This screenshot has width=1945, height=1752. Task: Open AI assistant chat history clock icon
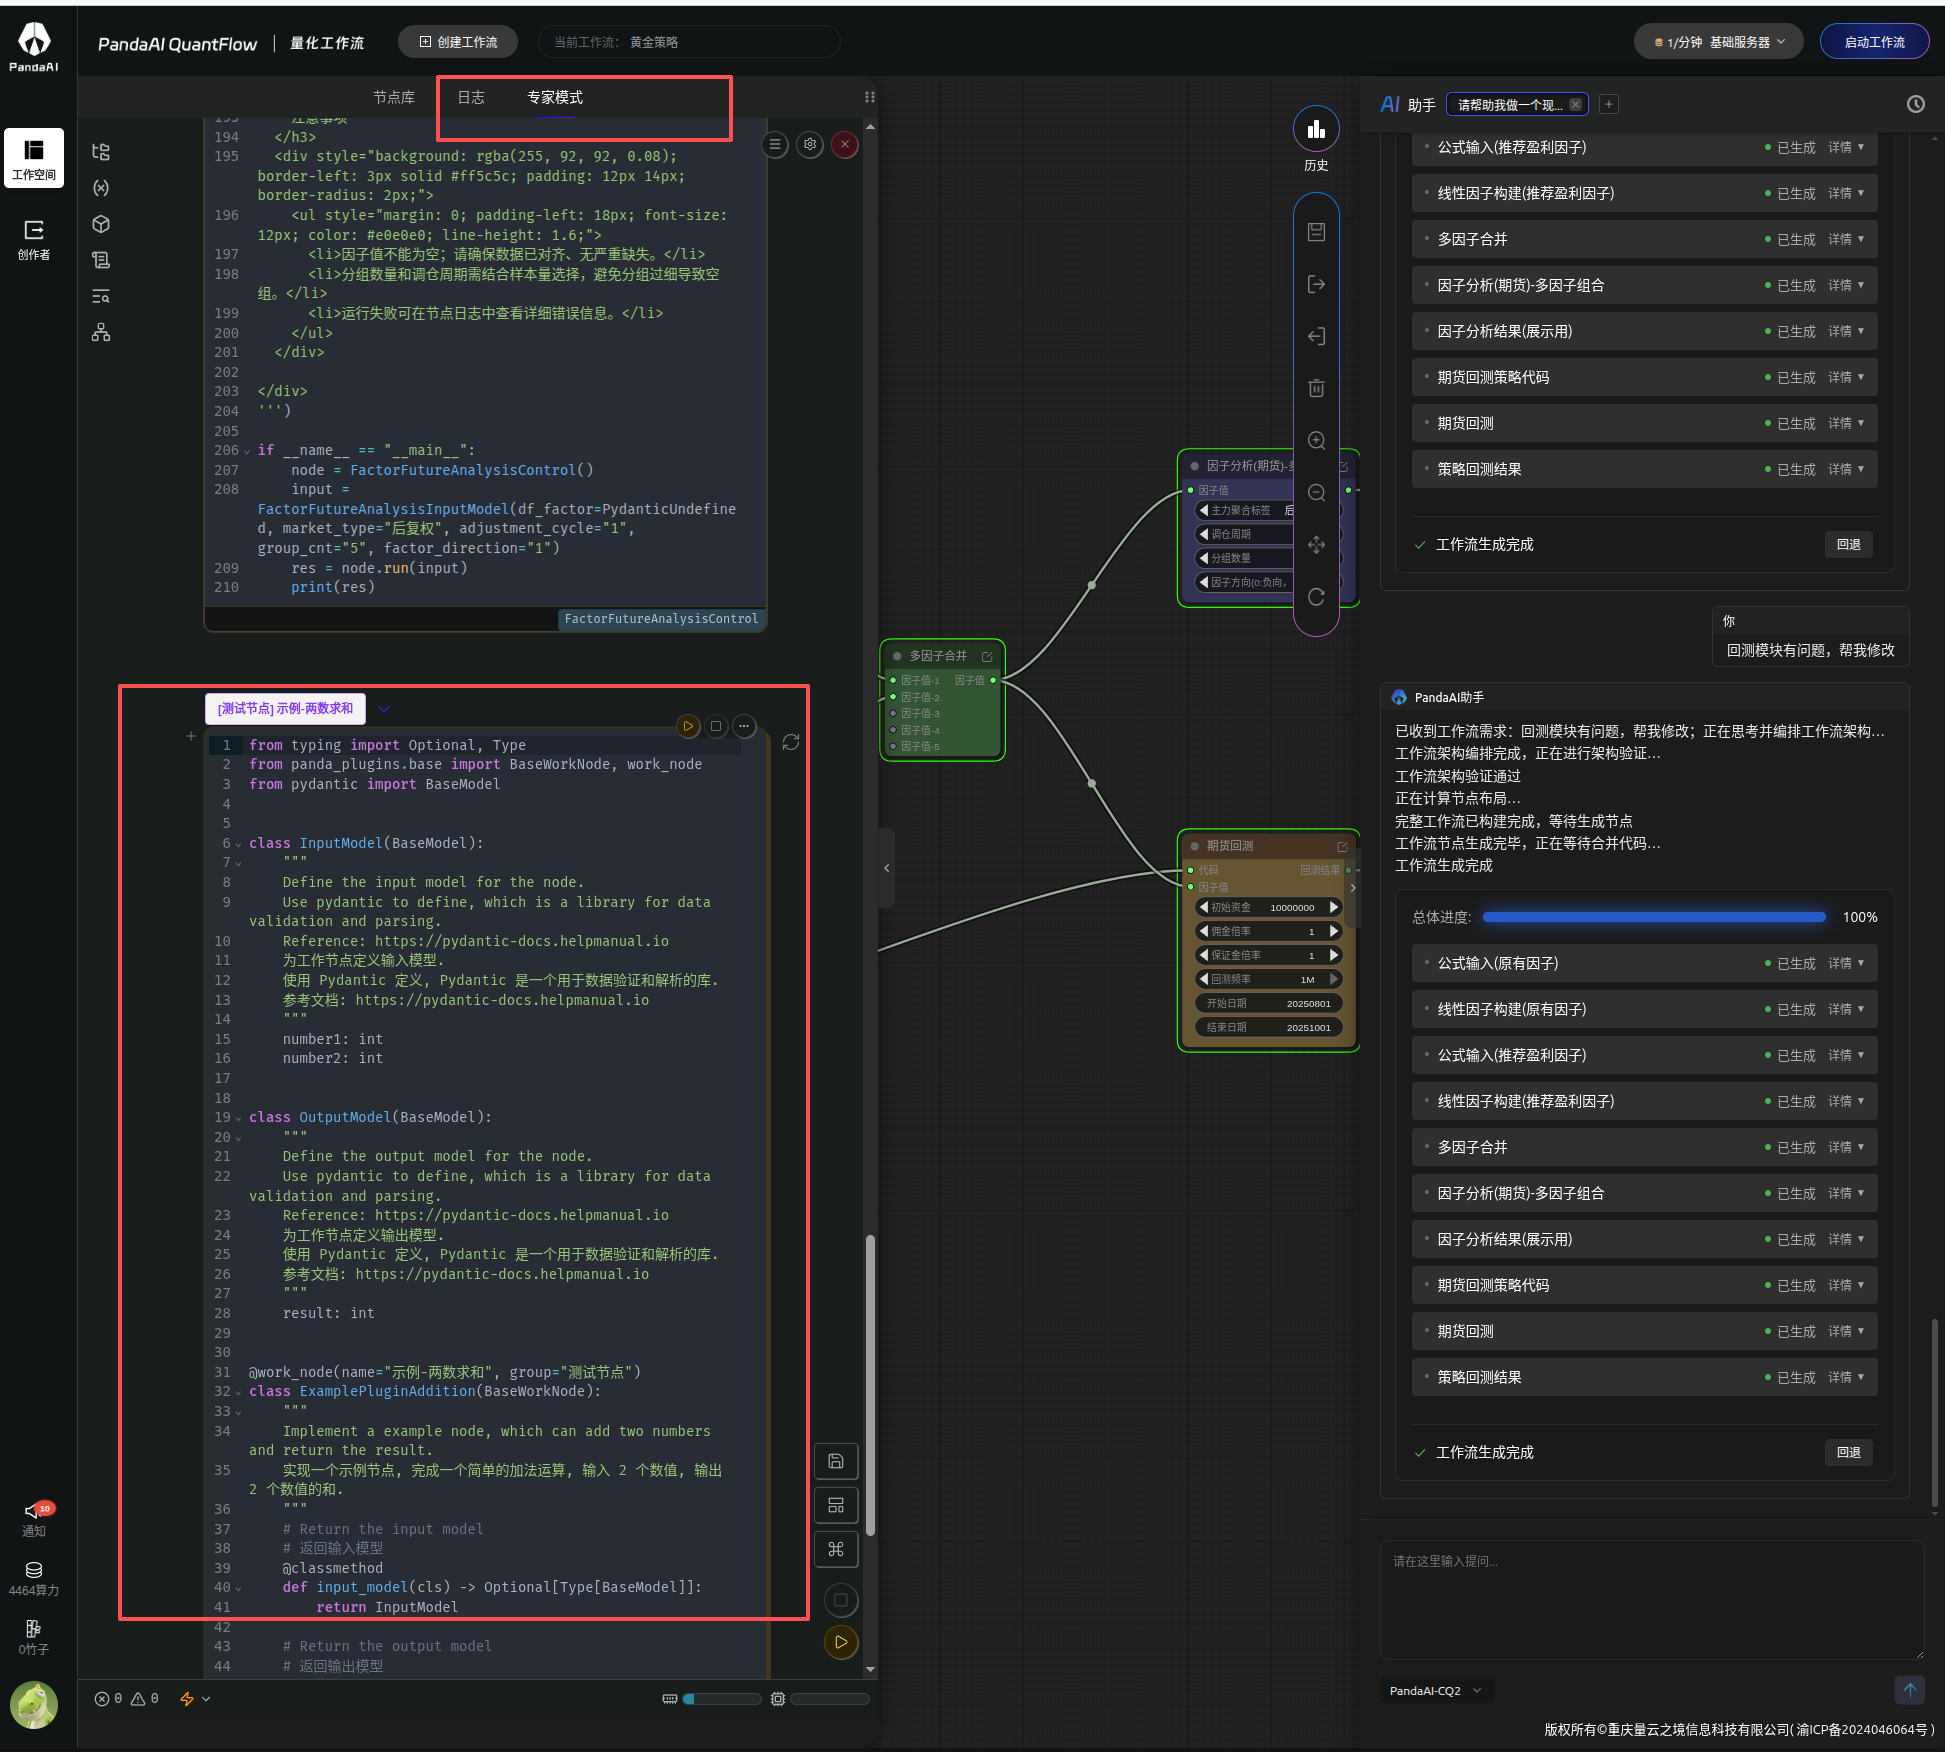pyautogui.click(x=1915, y=104)
